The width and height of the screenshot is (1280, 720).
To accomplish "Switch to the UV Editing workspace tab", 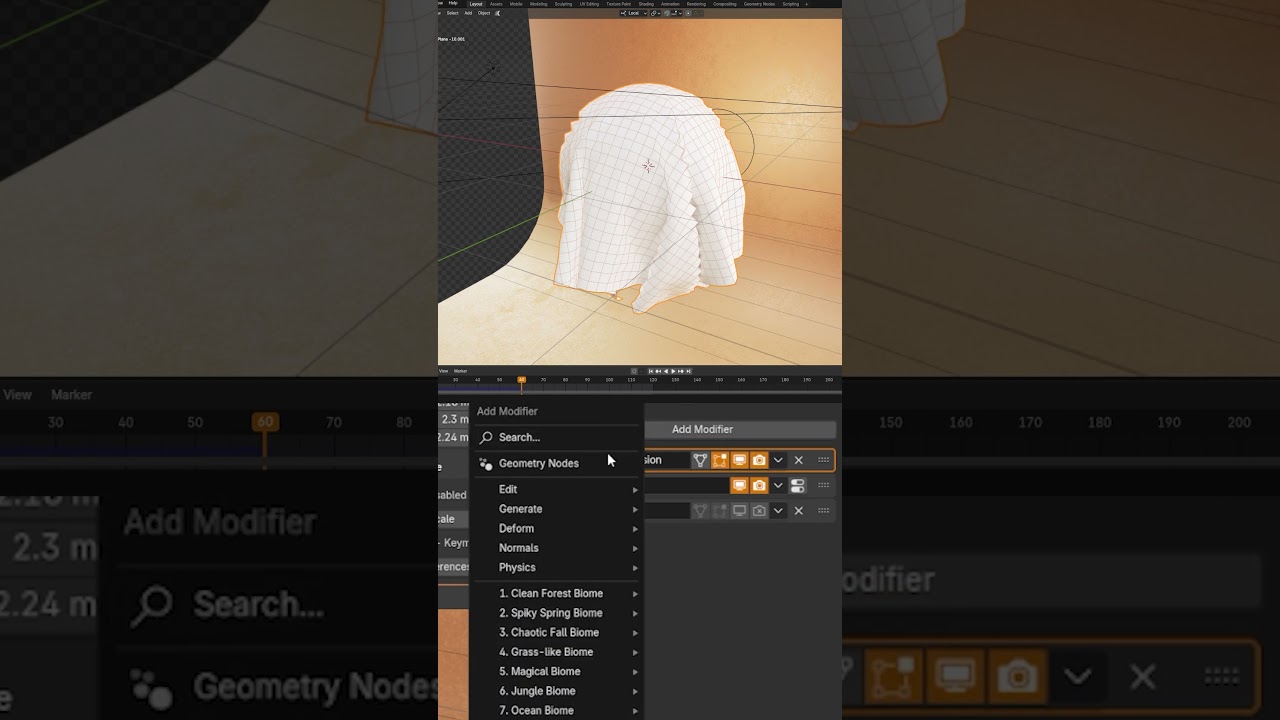I will point(589,4).
